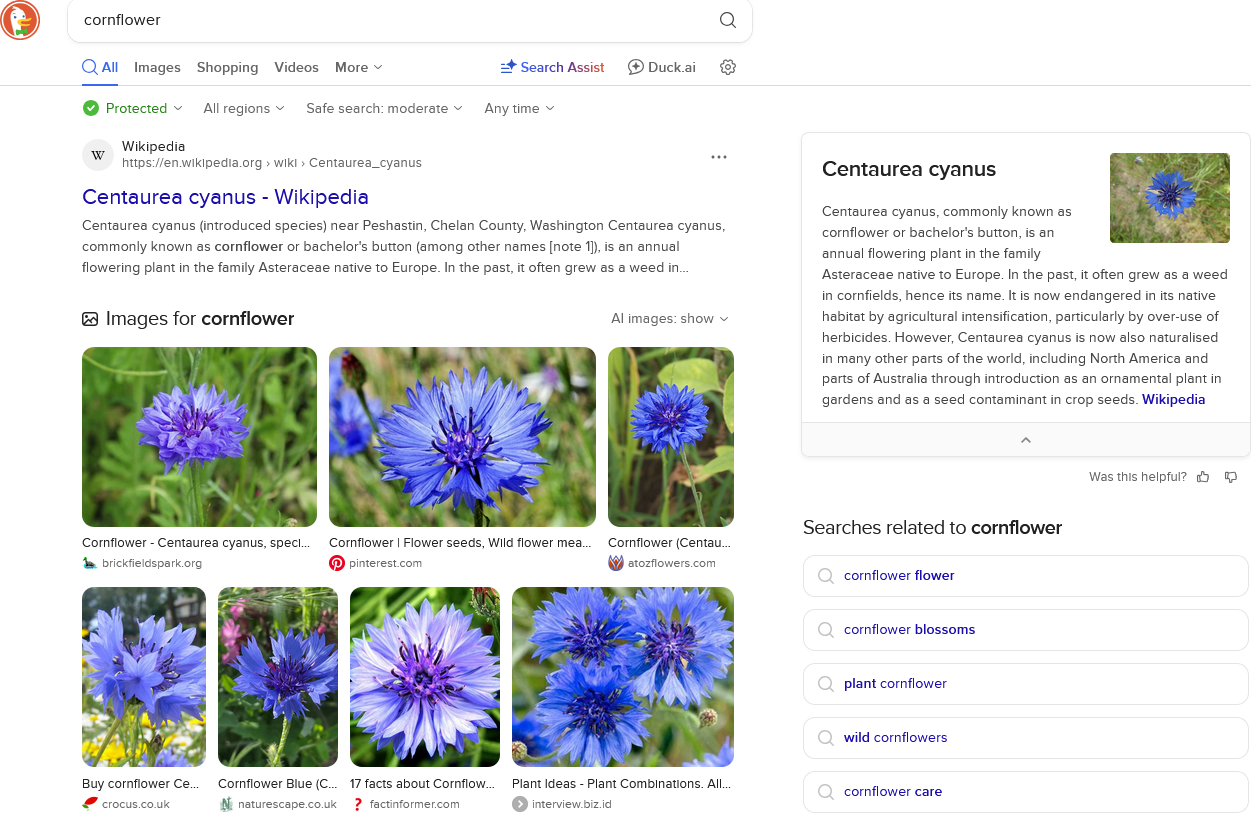The width and height of the screenshot is (1251, 815).
Task: Select the All search tab
Action: 100,67
